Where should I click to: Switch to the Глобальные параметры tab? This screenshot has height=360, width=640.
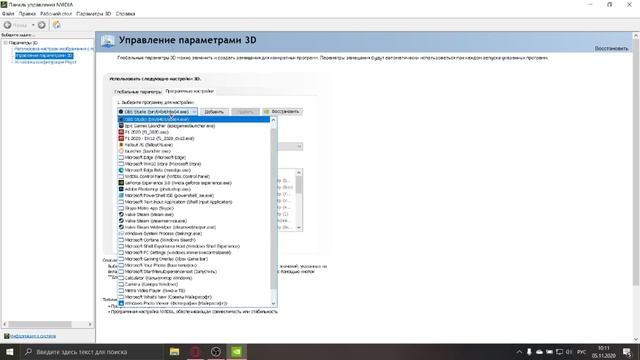[138, 91]
